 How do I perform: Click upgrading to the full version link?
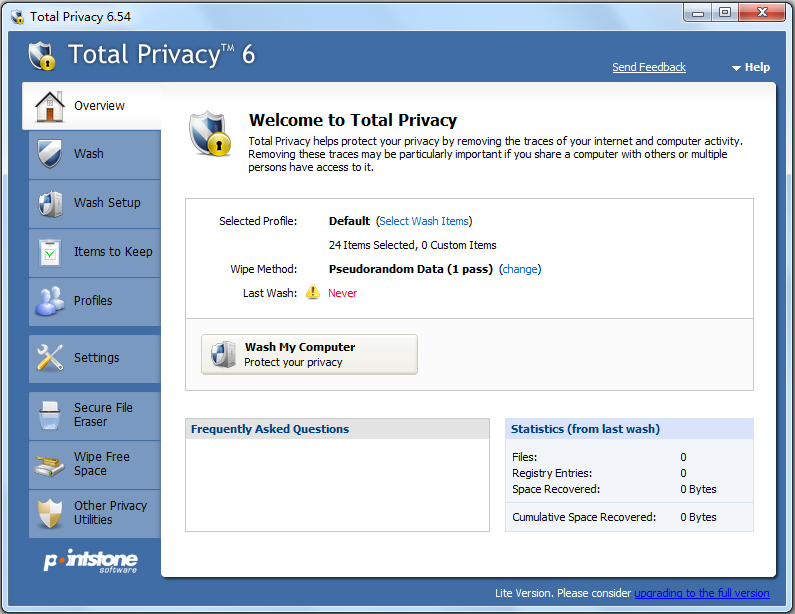click(x=702, y=593)
